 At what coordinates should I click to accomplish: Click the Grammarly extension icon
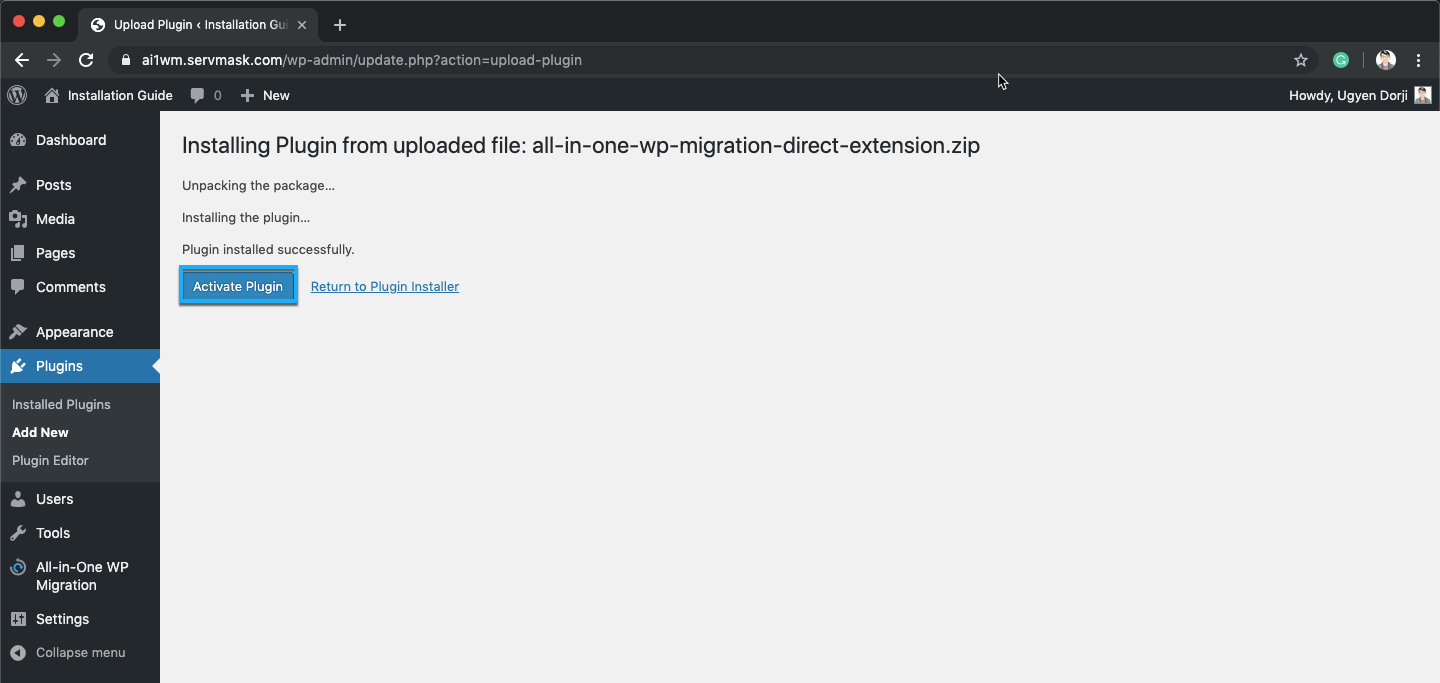[1341, 60]
